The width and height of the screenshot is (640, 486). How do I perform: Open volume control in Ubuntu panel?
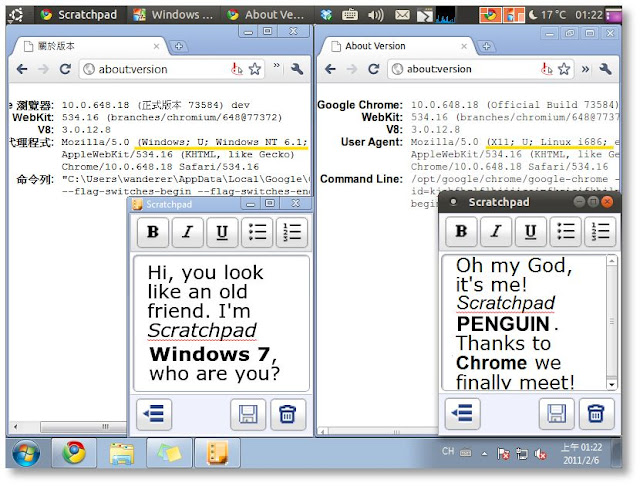click(x=376, y=15)
